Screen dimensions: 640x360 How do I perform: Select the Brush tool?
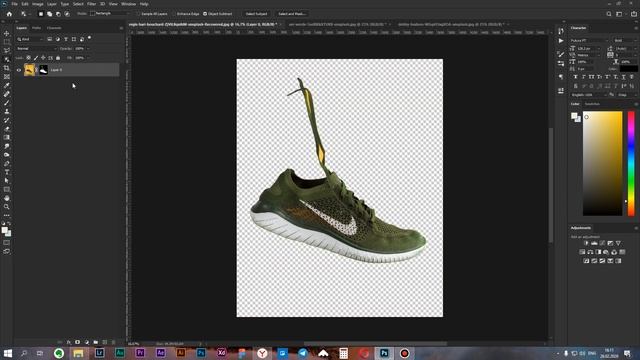click(x=7, y=102)
